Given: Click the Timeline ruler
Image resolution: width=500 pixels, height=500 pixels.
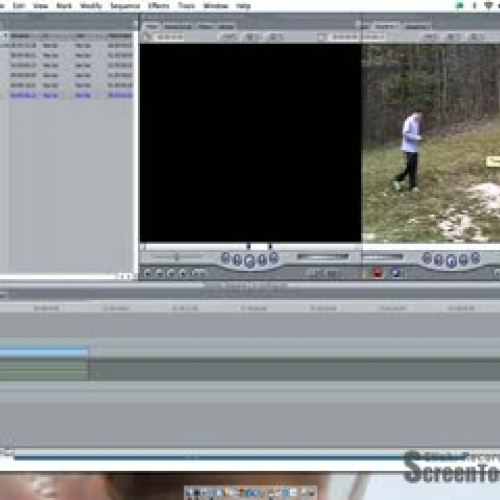Looking at the screenshot, I should (250, 308).
